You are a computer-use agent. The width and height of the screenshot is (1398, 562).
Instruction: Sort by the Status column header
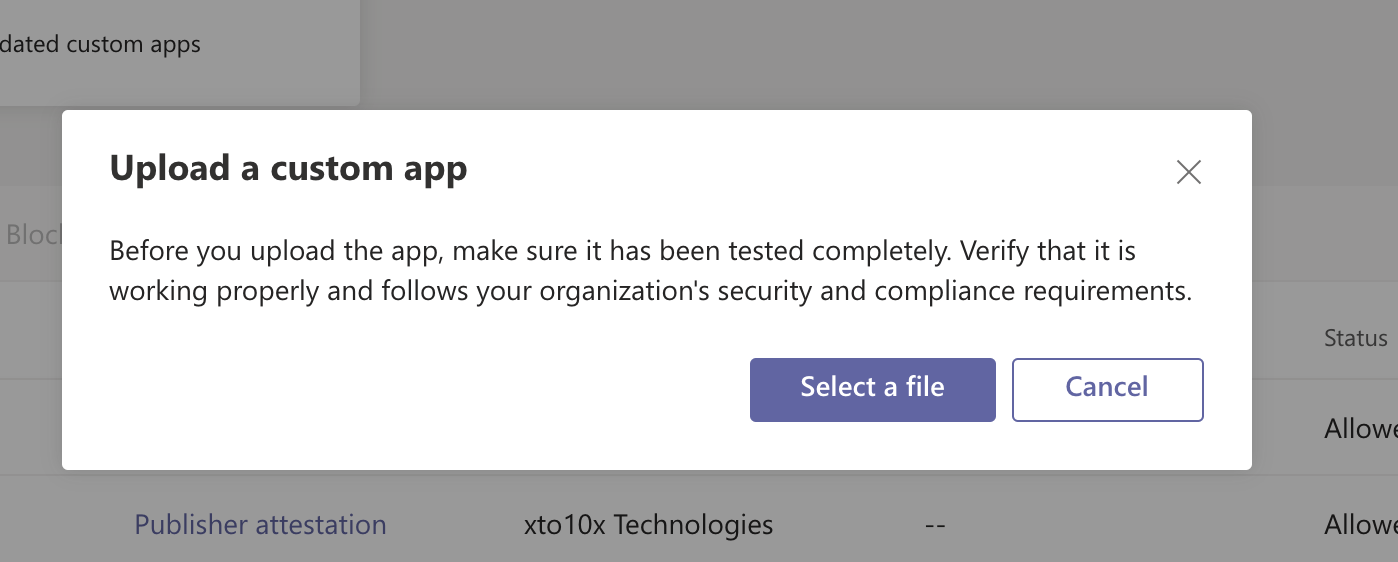[x=1355, y=338]
